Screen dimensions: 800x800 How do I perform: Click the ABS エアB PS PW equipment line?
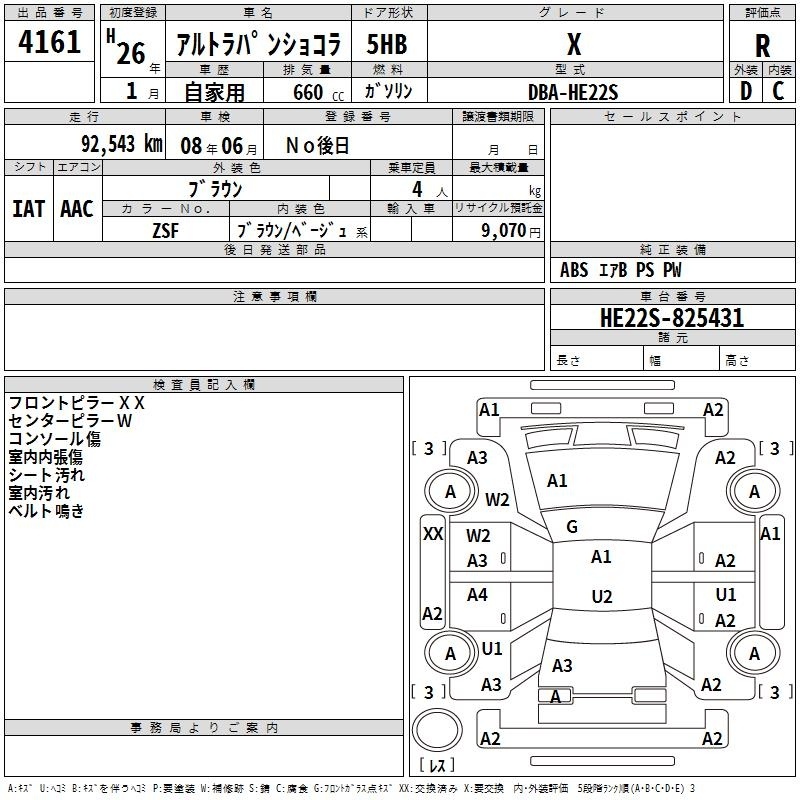coord(621,270)
